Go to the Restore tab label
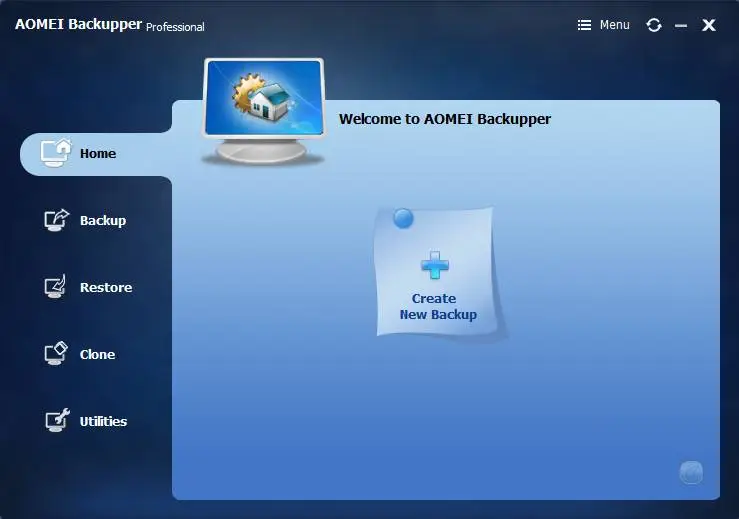 coord(106,287)
